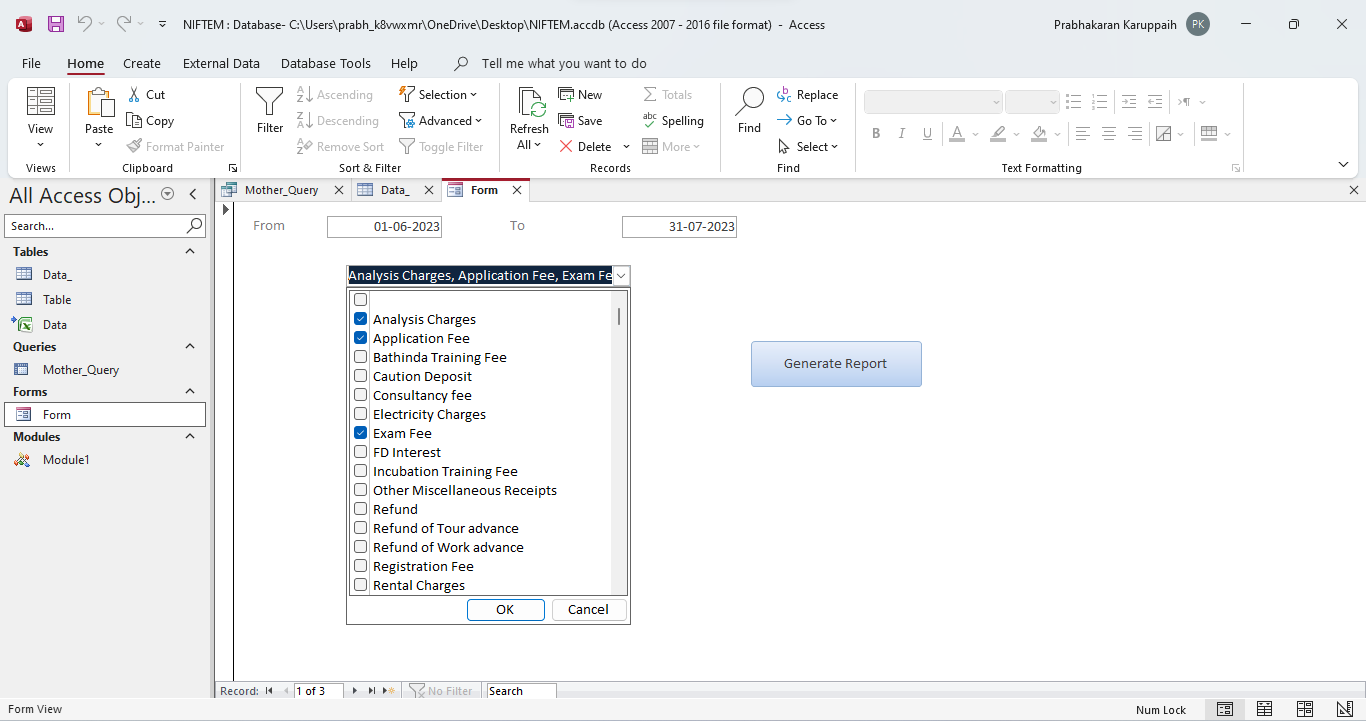Toggle Bold formatting

pos(875,132)
